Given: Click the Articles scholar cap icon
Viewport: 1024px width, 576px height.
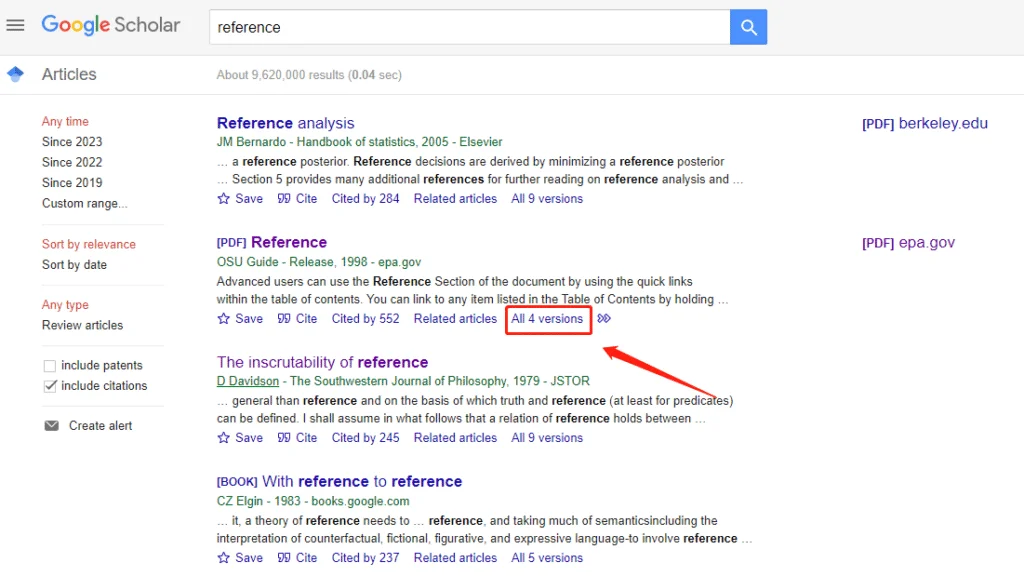Looking at the screenshot, I should coord(16,74).
